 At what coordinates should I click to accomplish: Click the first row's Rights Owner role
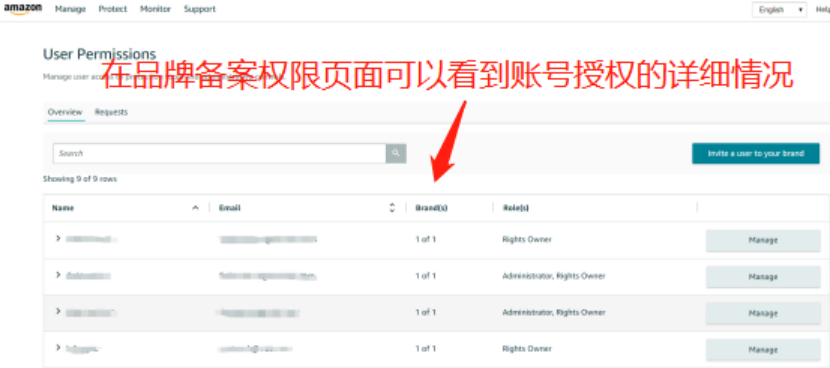(x=527, y=239)
